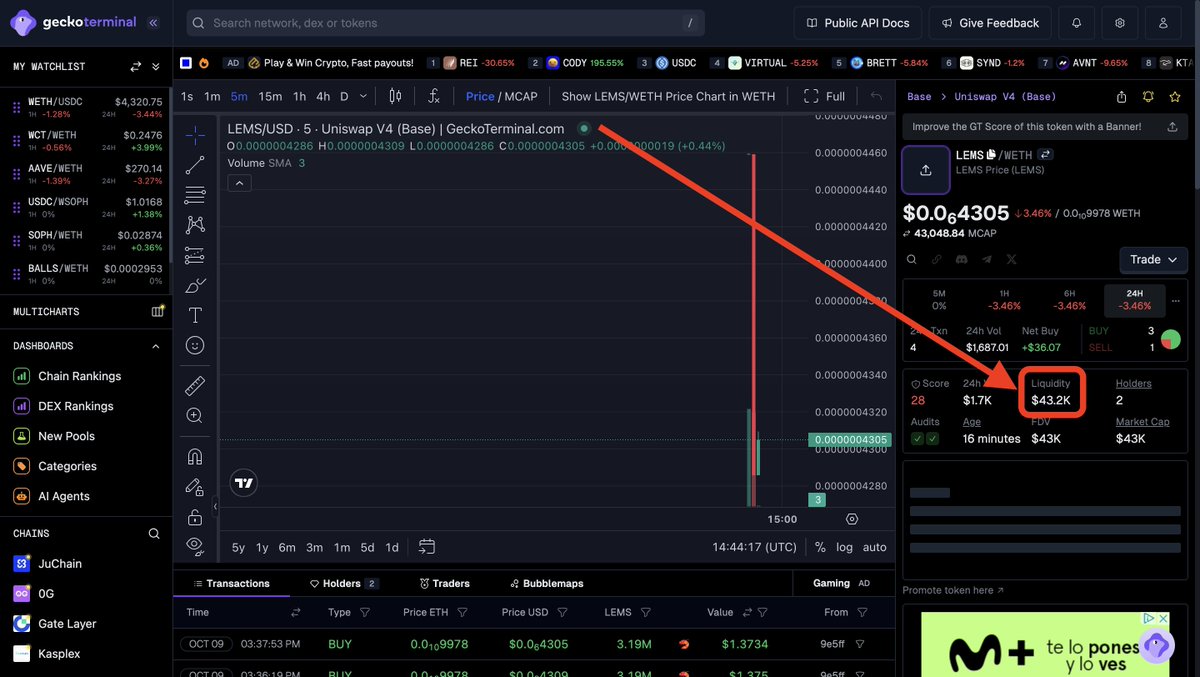Switch chart to MCAP view
This screenshot has width=1200, height=677.
521,96
